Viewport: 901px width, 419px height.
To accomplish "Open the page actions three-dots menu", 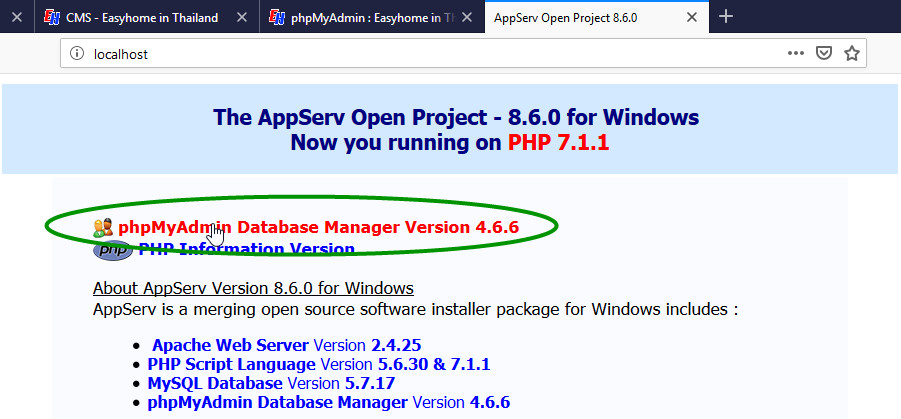I will coord(796,53).
